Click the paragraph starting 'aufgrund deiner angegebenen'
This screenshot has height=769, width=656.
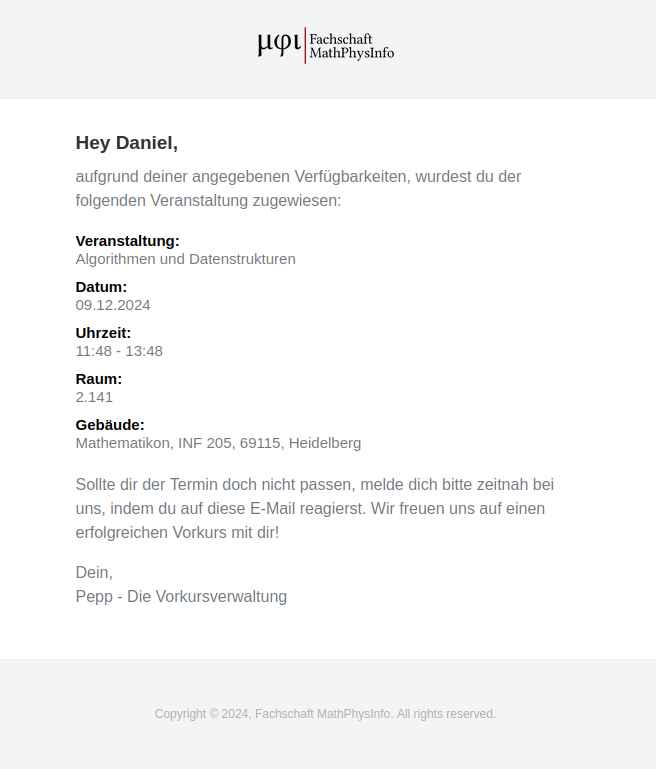(298, 188)
